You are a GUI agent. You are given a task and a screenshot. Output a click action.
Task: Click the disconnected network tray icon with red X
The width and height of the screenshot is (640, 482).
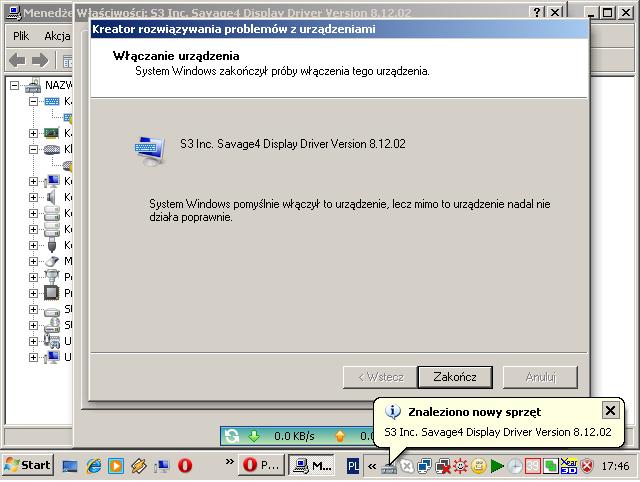443,466
